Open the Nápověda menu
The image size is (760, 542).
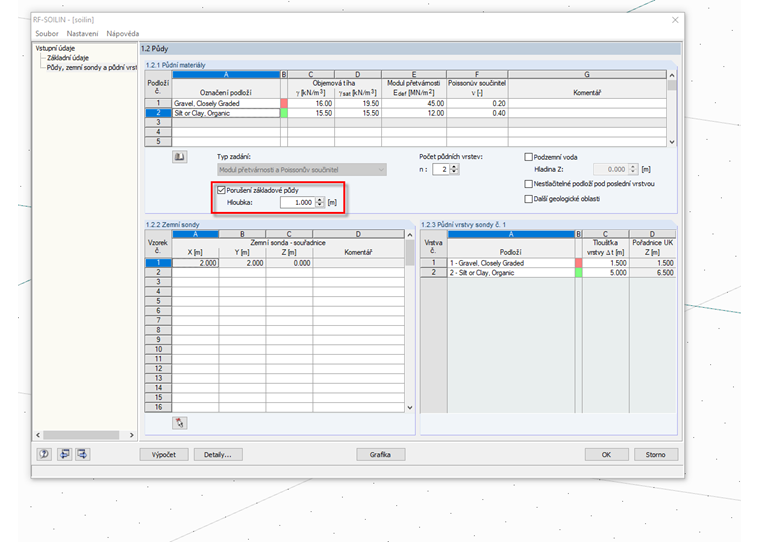[x=123, y=33]
